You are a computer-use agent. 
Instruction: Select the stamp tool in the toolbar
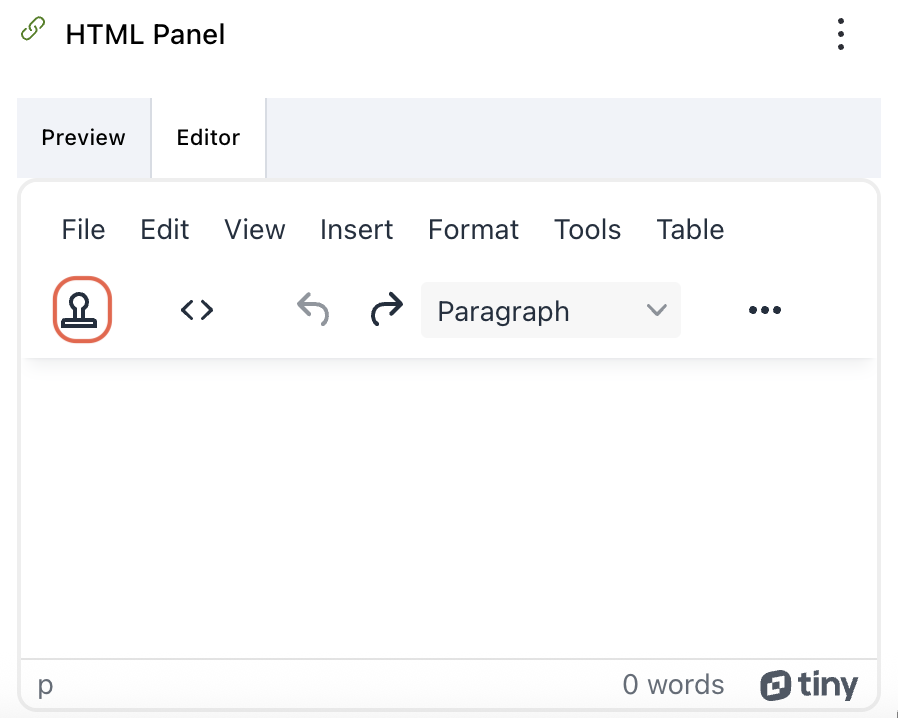click(x=82, y=310)
